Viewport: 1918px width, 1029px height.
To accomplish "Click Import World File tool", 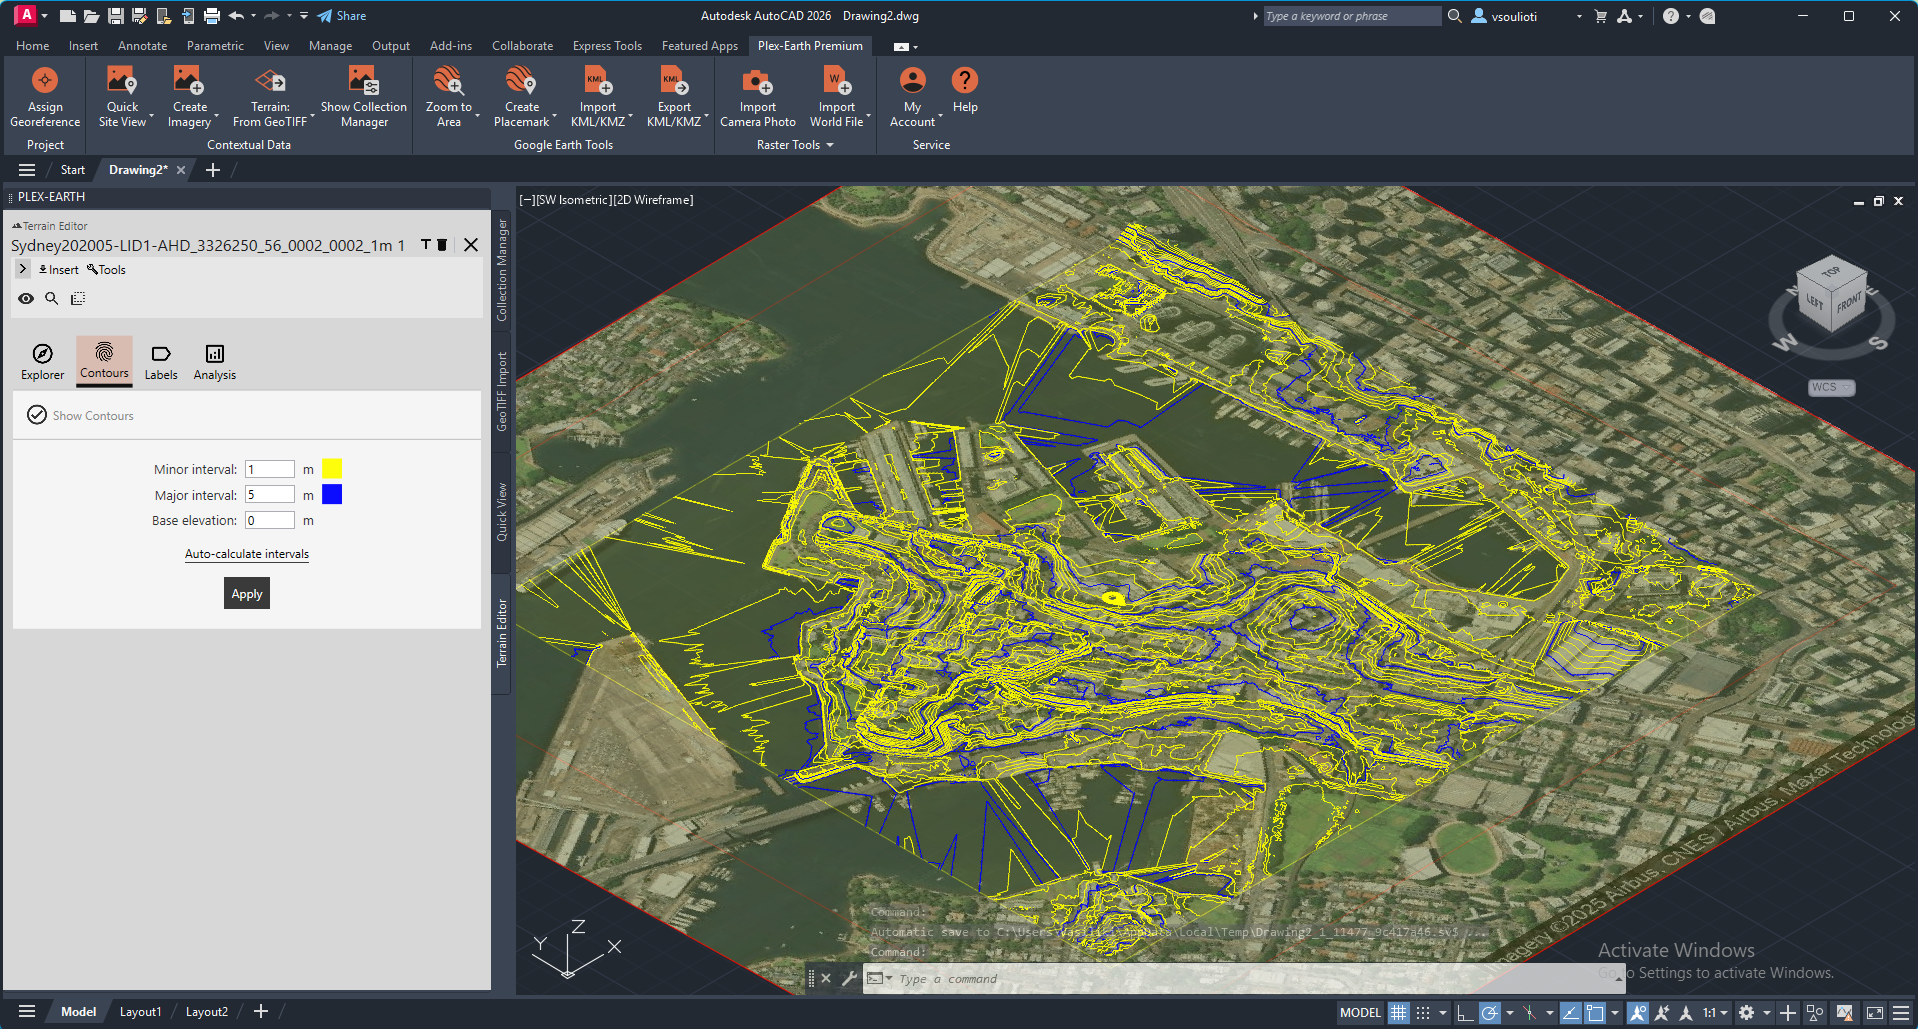I will click(x=836, y=97).
